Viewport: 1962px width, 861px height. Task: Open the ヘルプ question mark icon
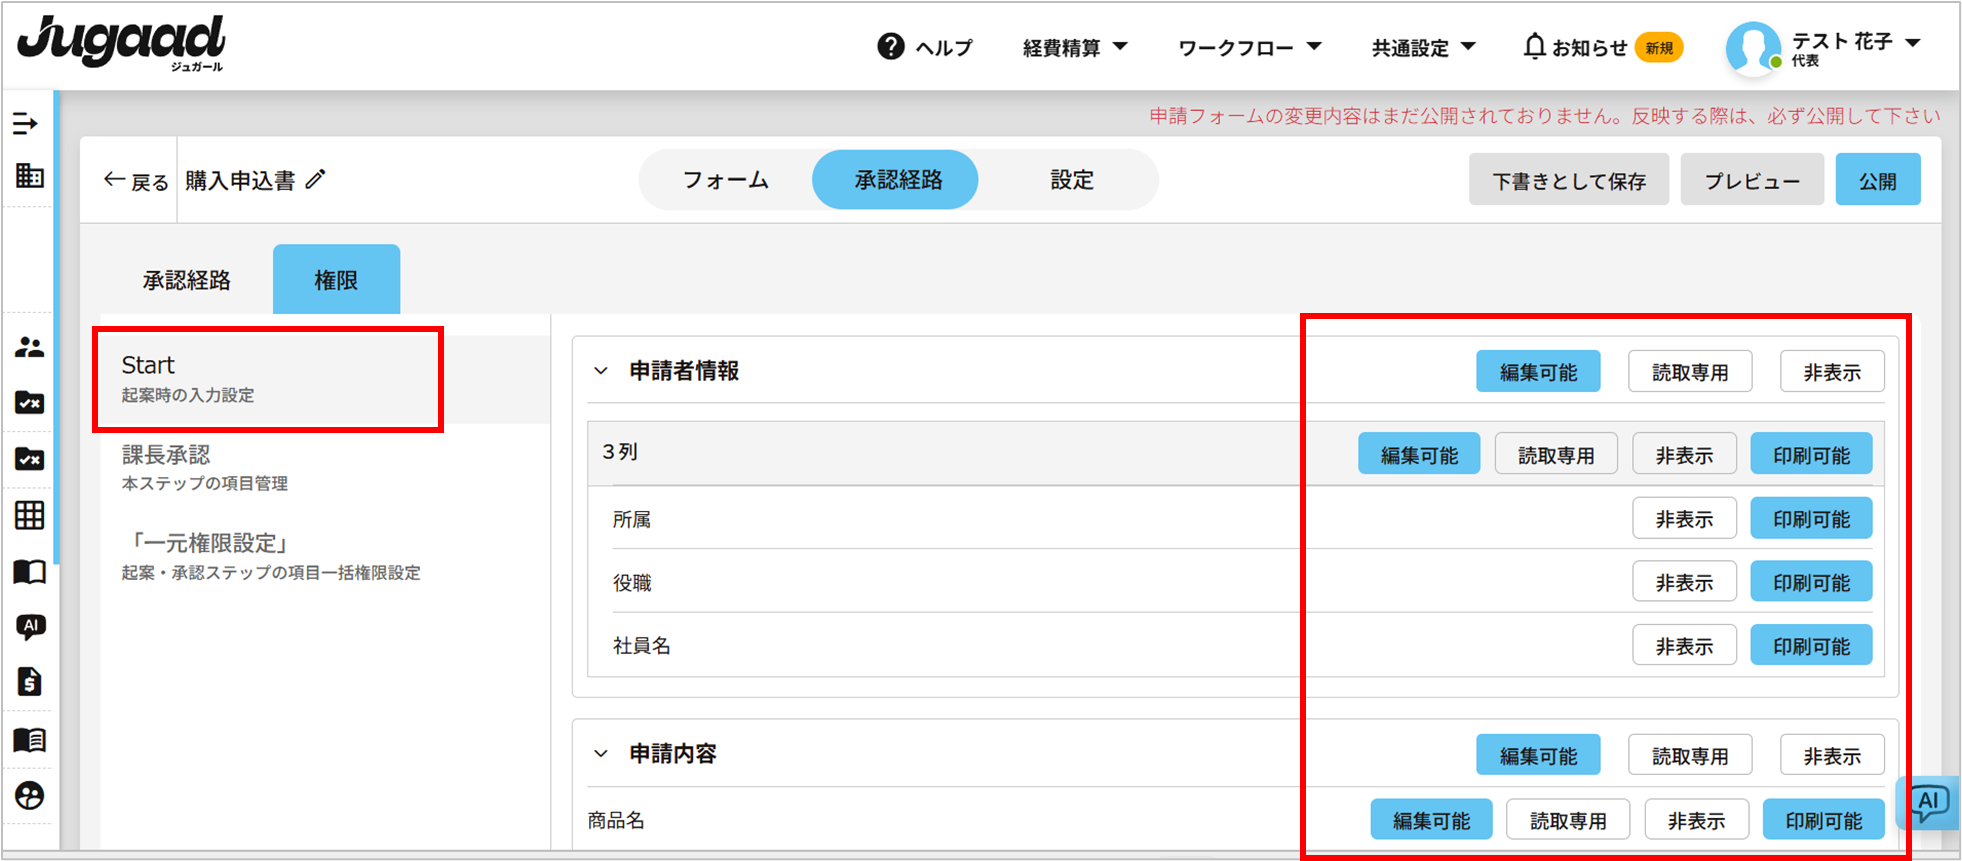[x=890, y=47]
